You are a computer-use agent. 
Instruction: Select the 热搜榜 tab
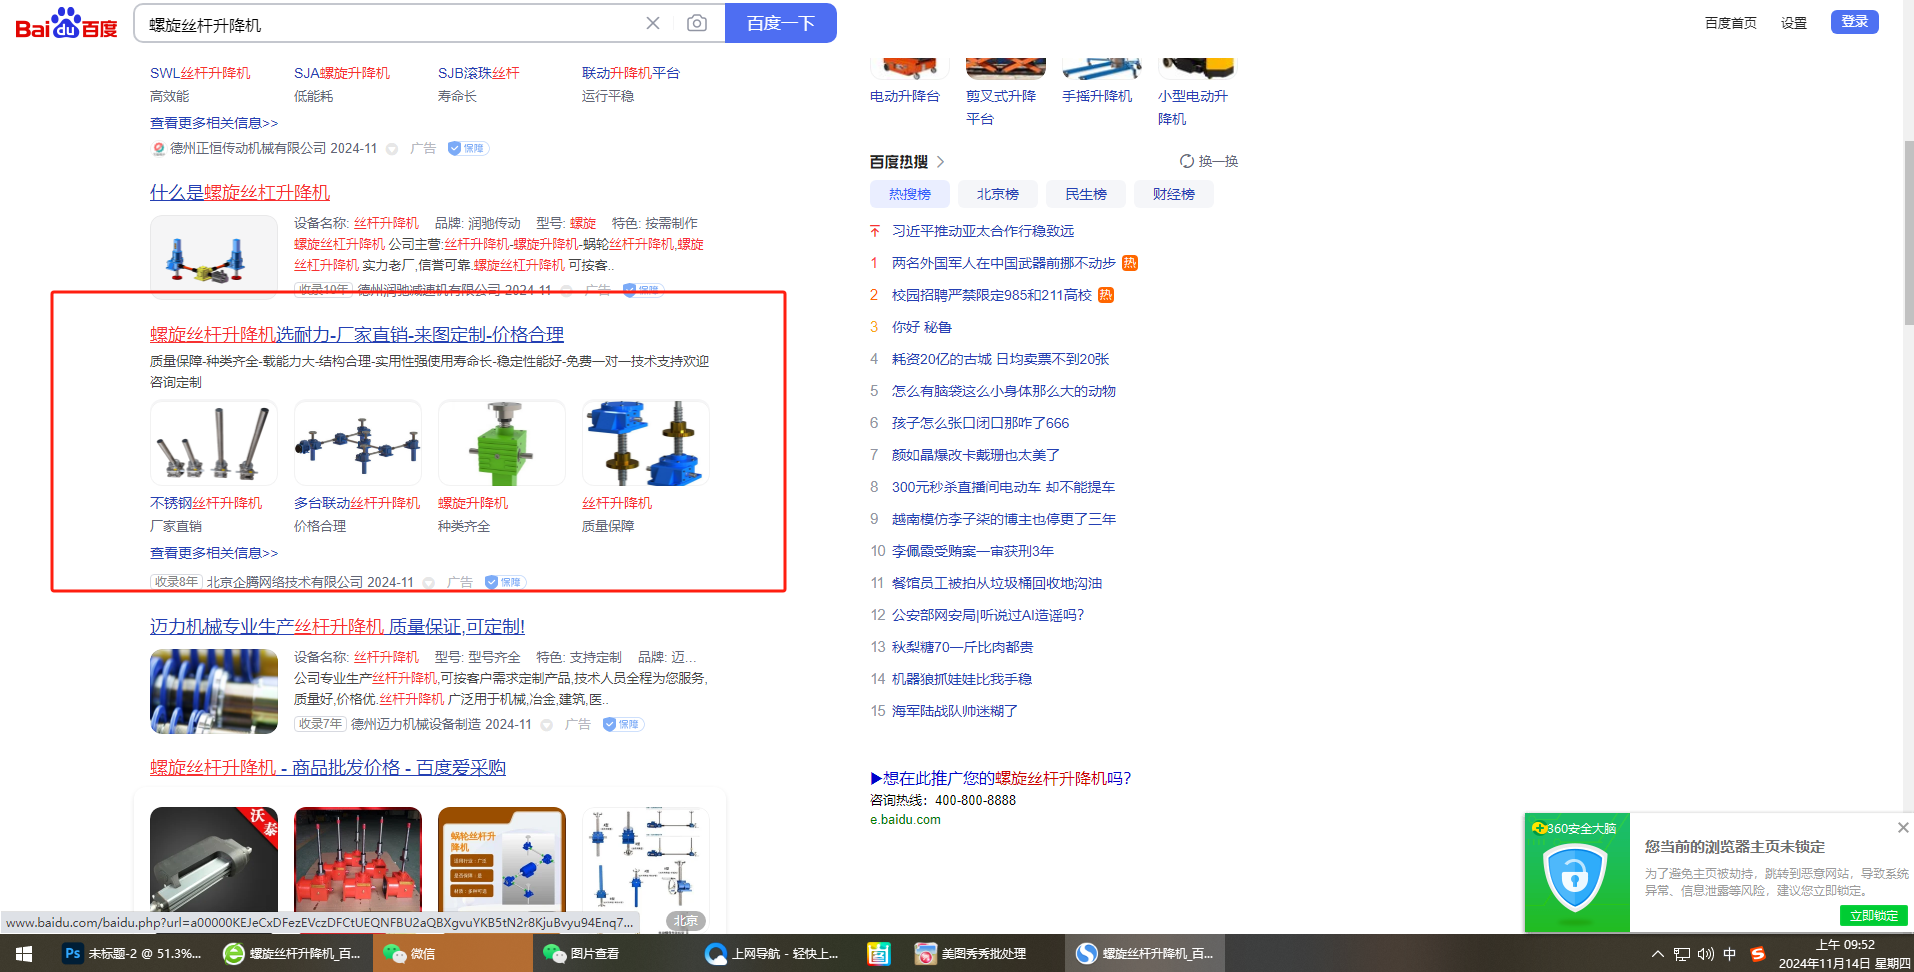click(910, 194)
